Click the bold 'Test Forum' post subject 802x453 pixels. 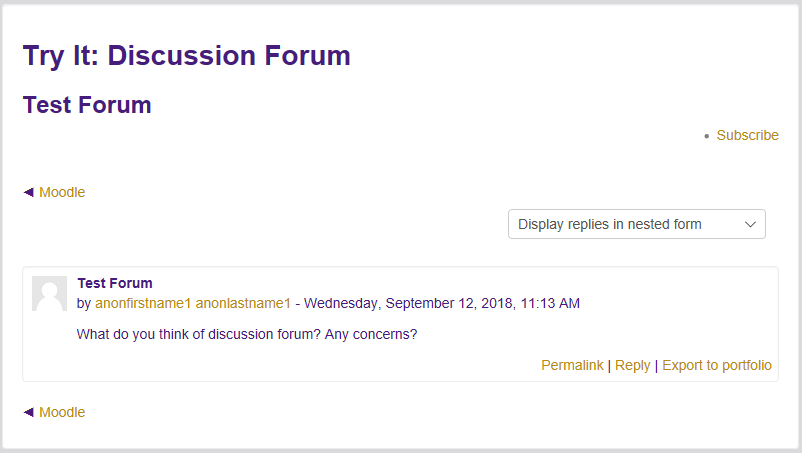(115, 283)
